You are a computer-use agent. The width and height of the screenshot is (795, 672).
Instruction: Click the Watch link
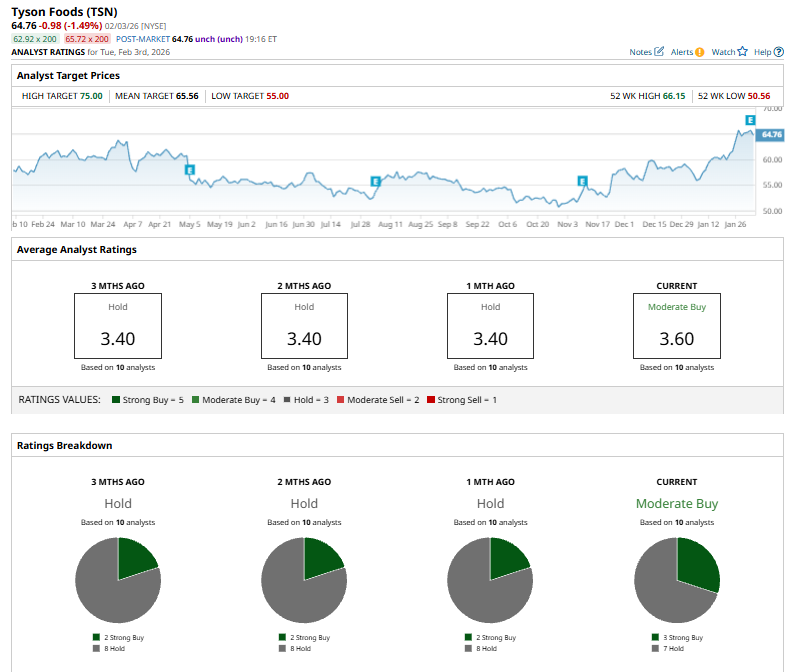pyautogui.click(x=723, y=52)
